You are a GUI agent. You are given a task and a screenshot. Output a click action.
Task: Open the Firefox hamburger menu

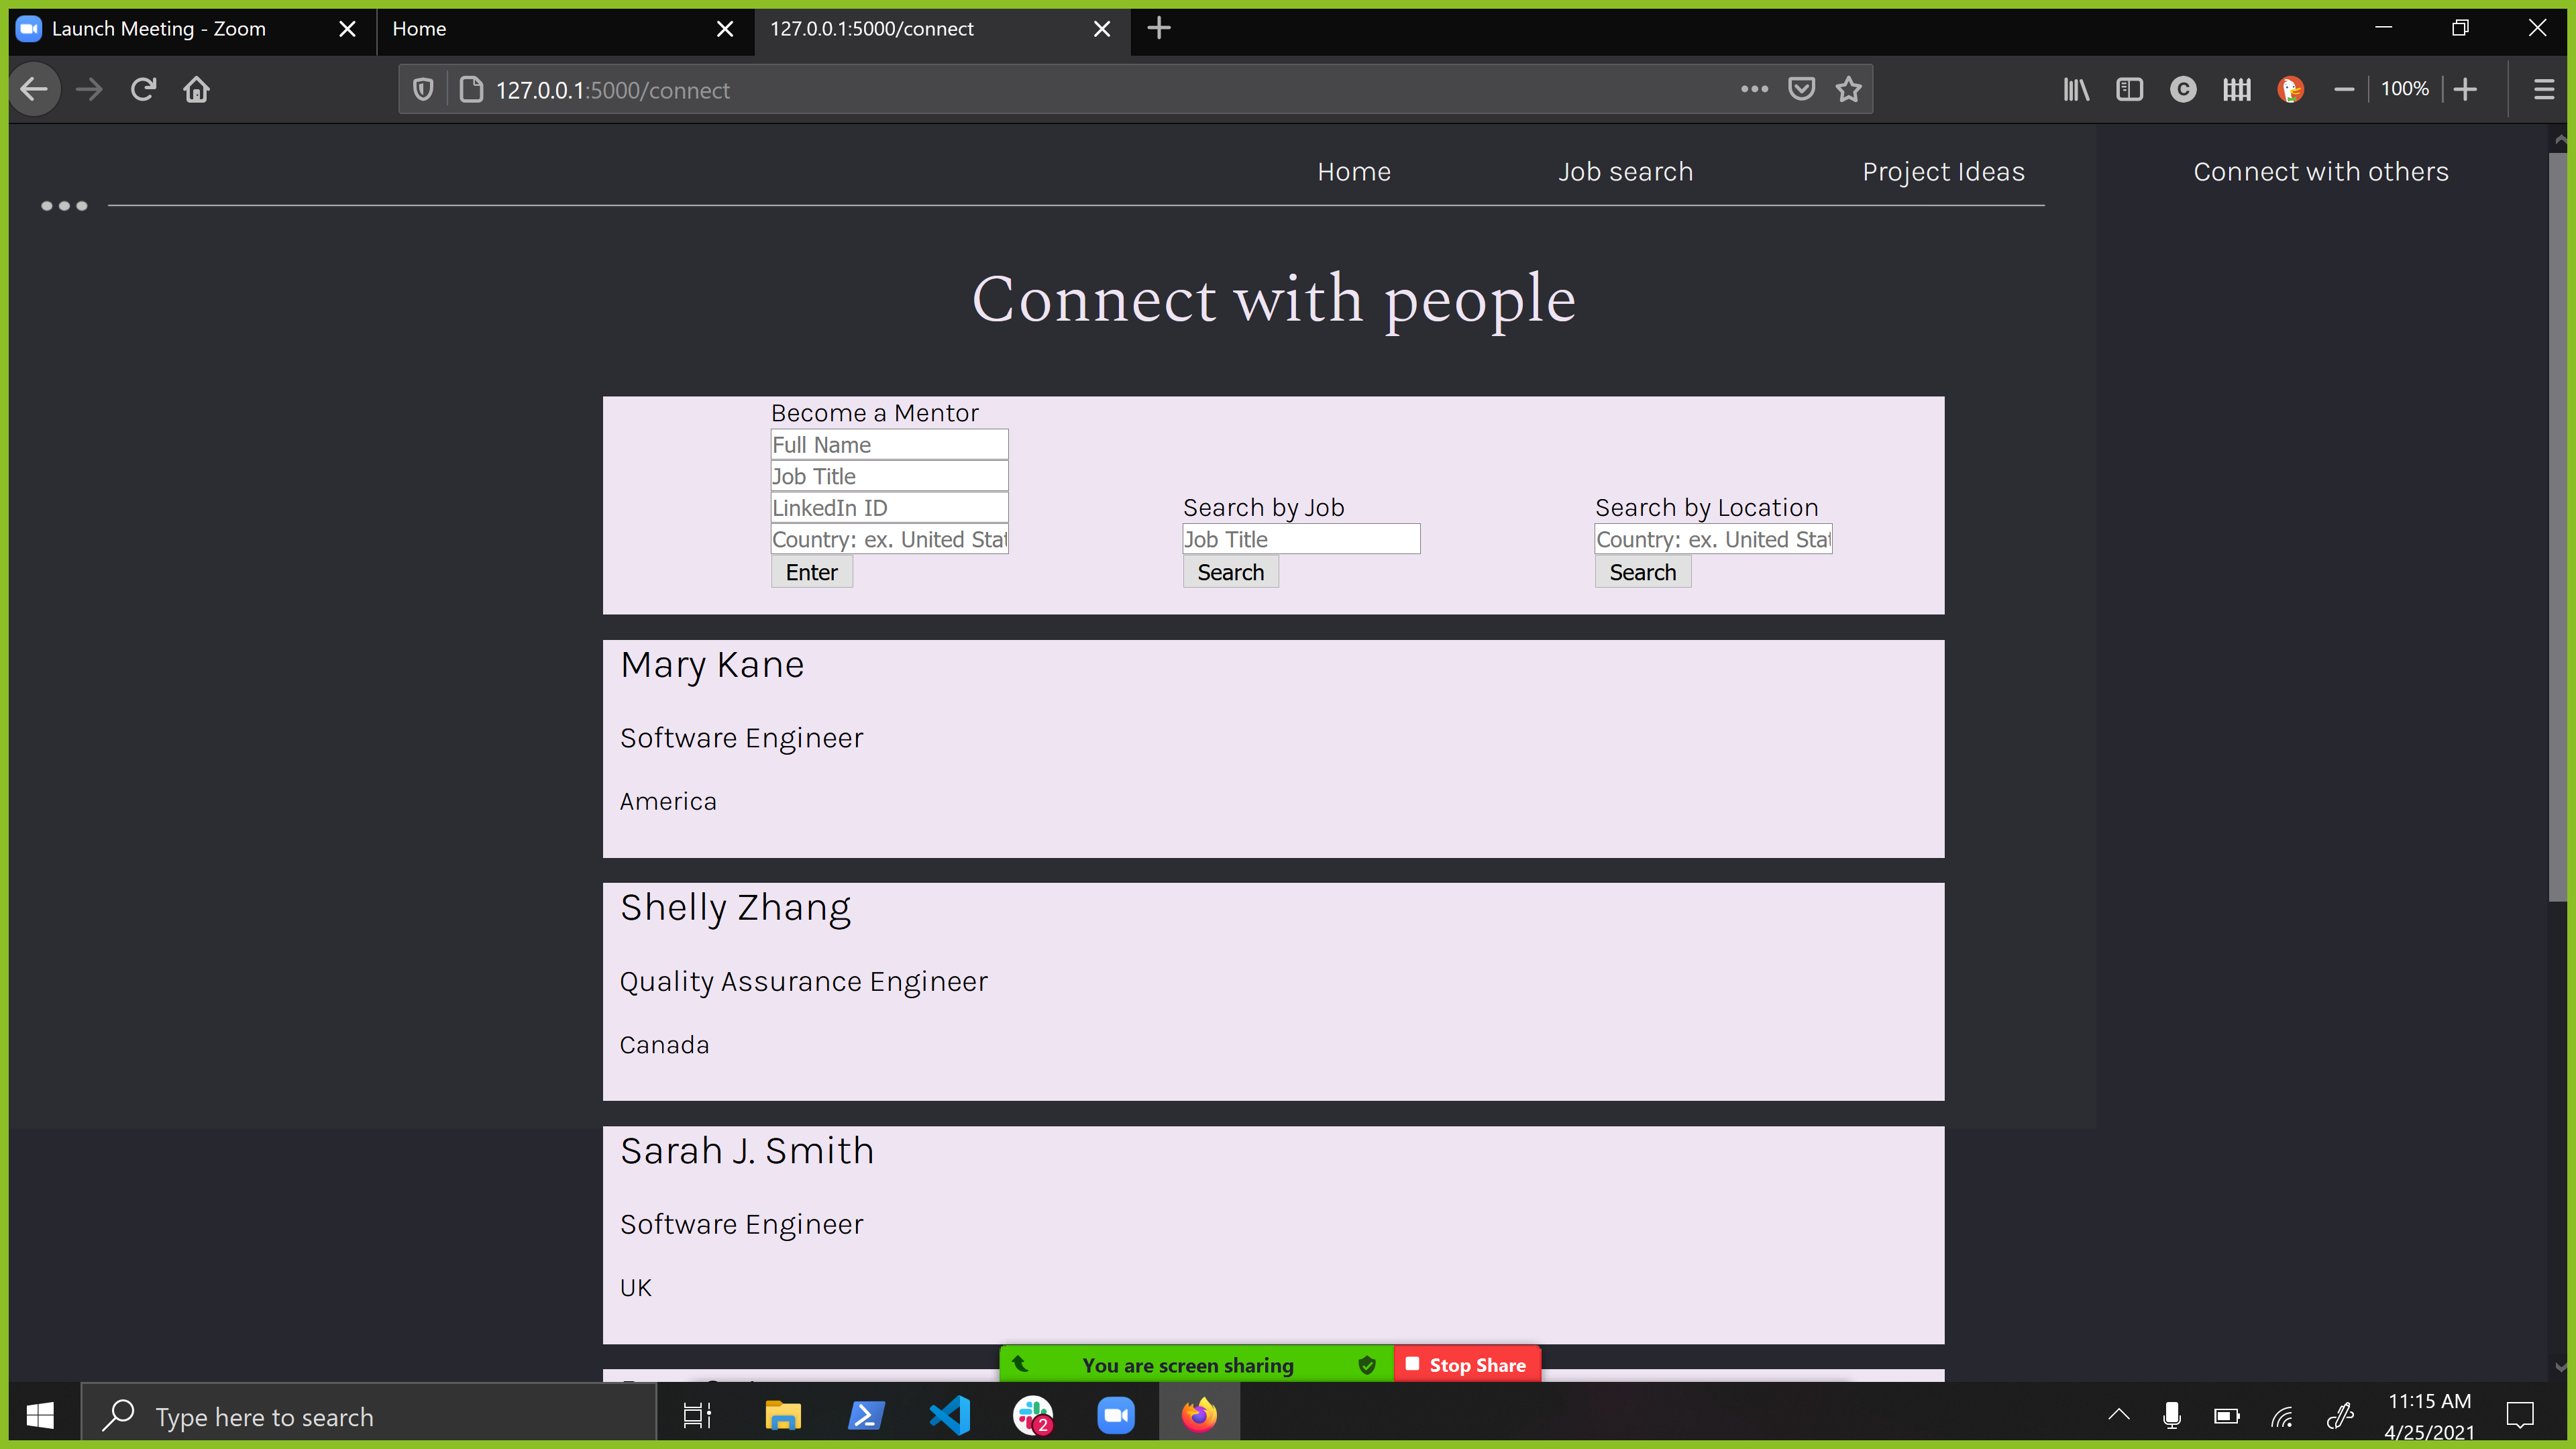click(2543, 90)
